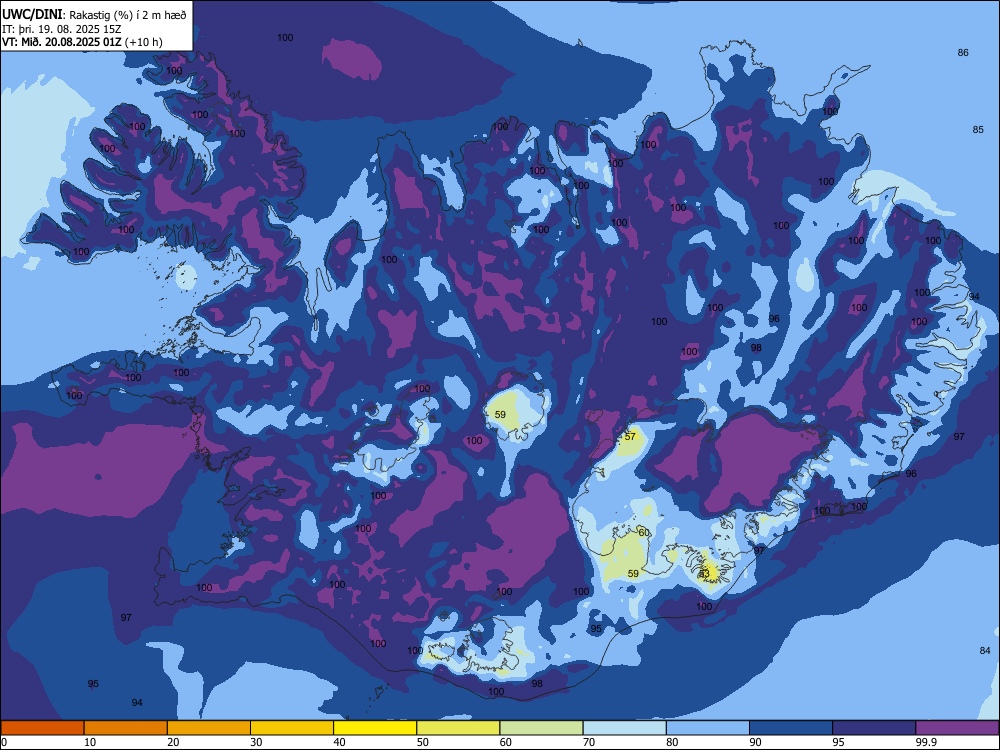Click the 60-70 light green legend swatch
Screen dimensions: 1000x750
[x=541, y=728]
